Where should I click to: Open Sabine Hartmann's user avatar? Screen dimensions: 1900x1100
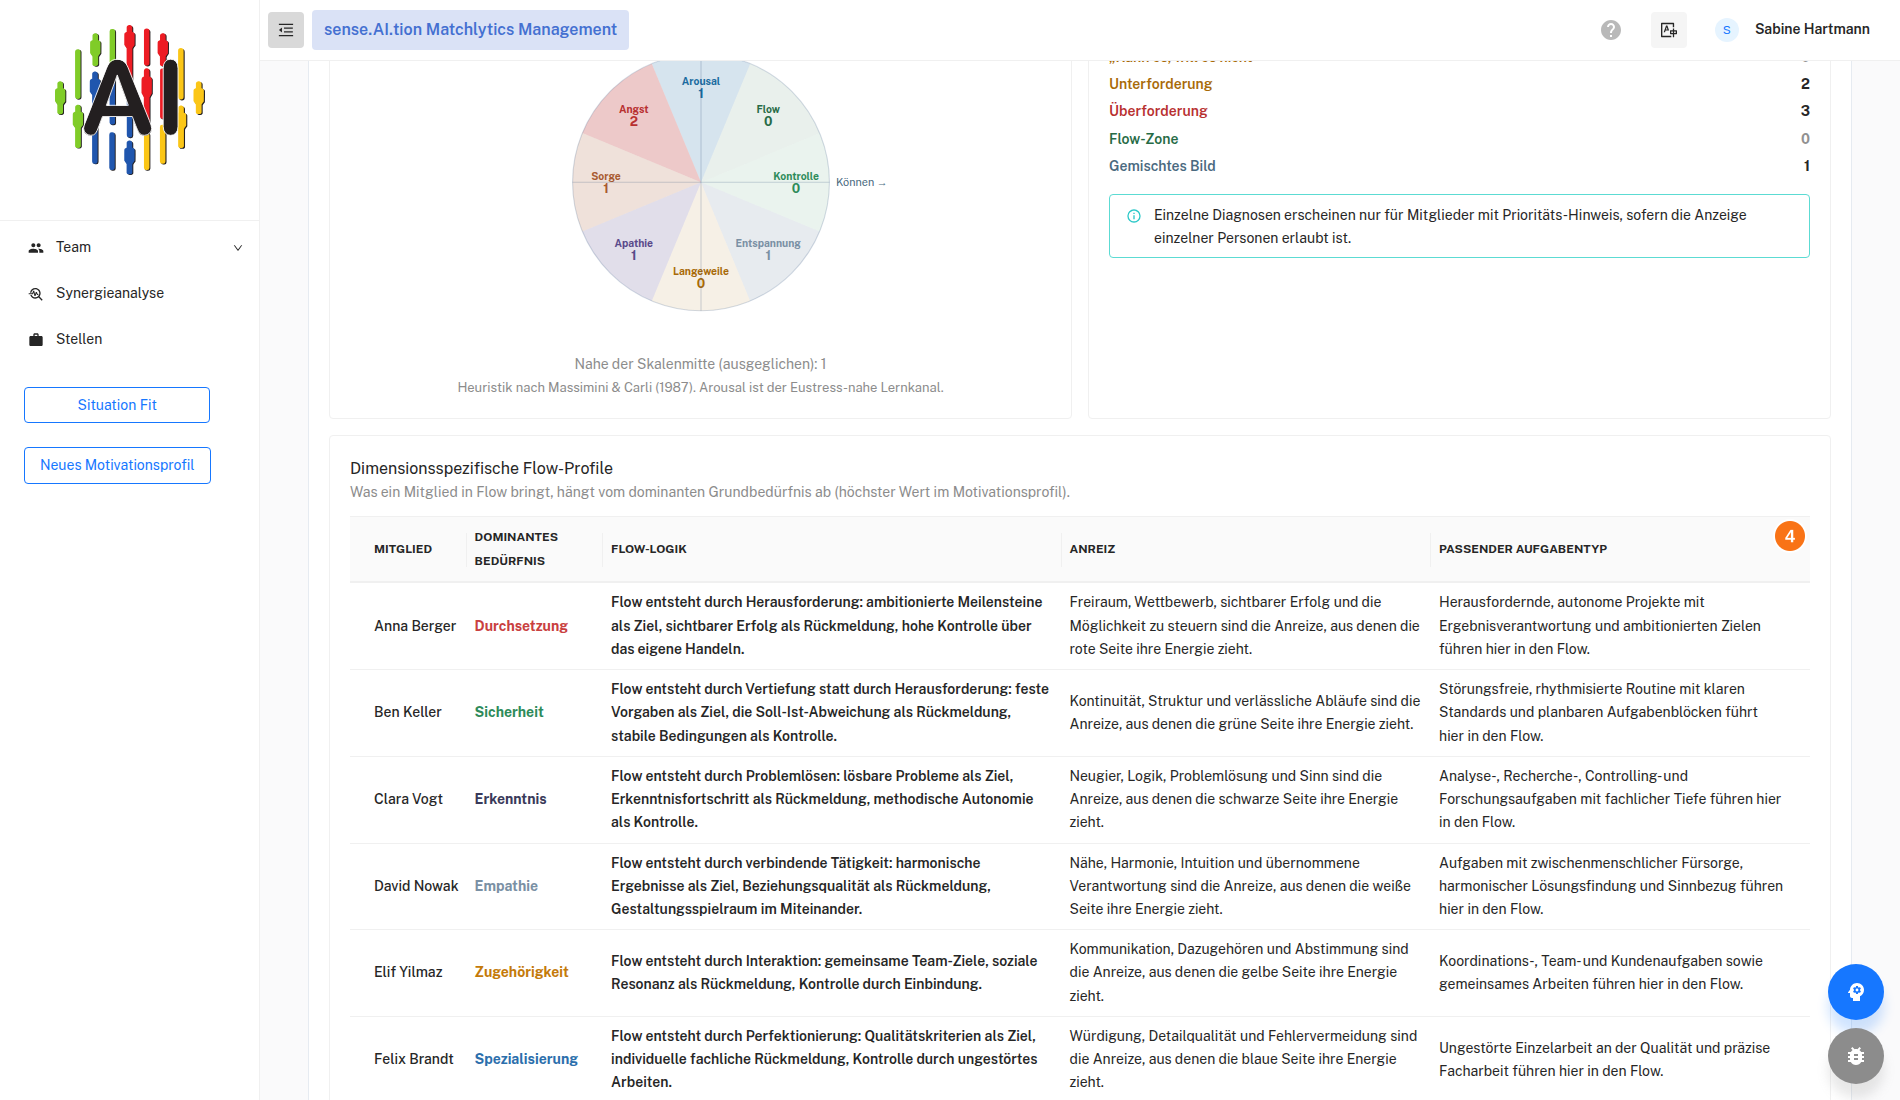(1727, 30)
